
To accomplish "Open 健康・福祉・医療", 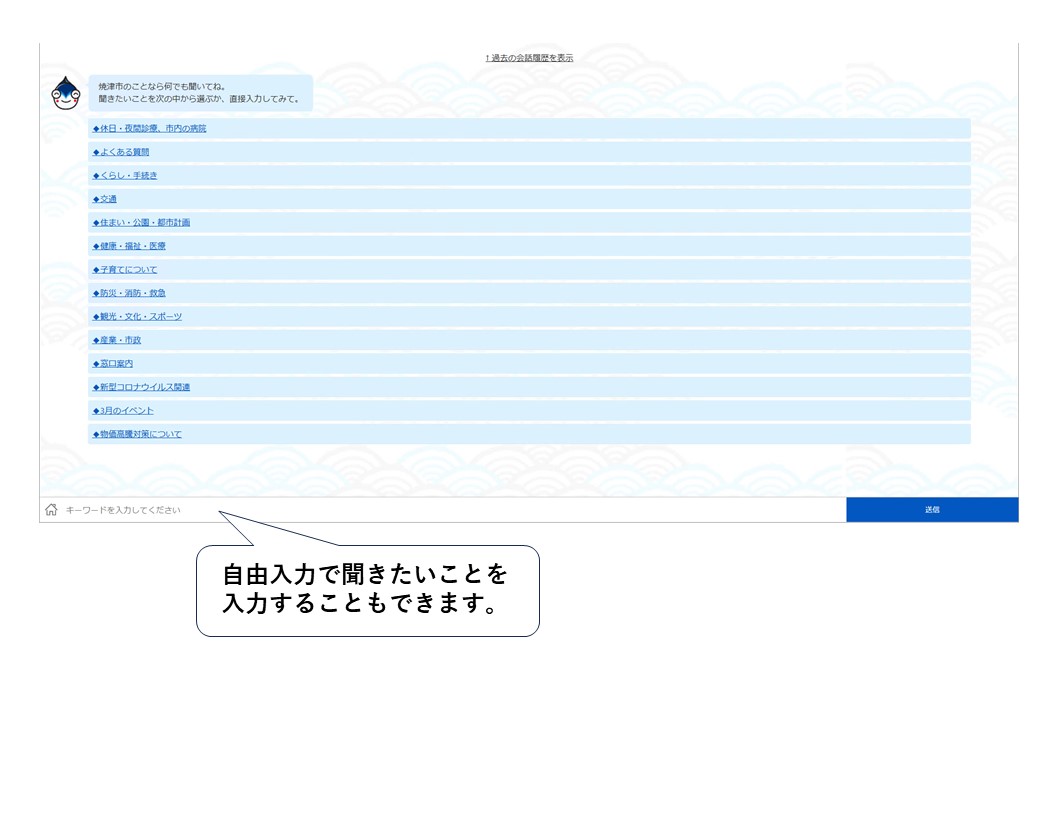I will click(131, 246).
